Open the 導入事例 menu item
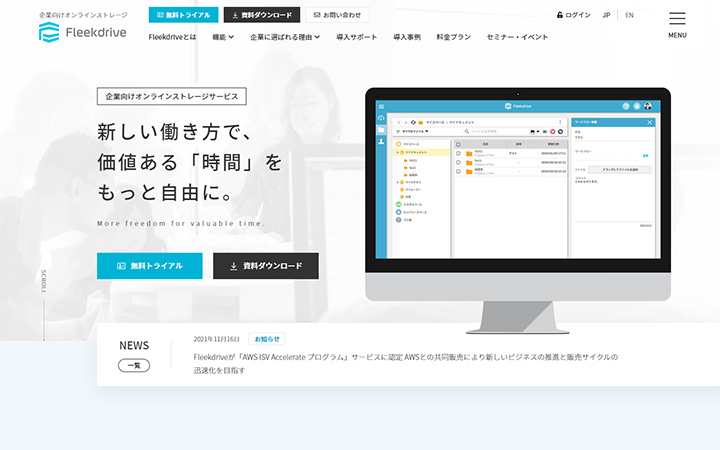This screenshot has height=450, width=720. pyautogui.click(x=407, y=37)
